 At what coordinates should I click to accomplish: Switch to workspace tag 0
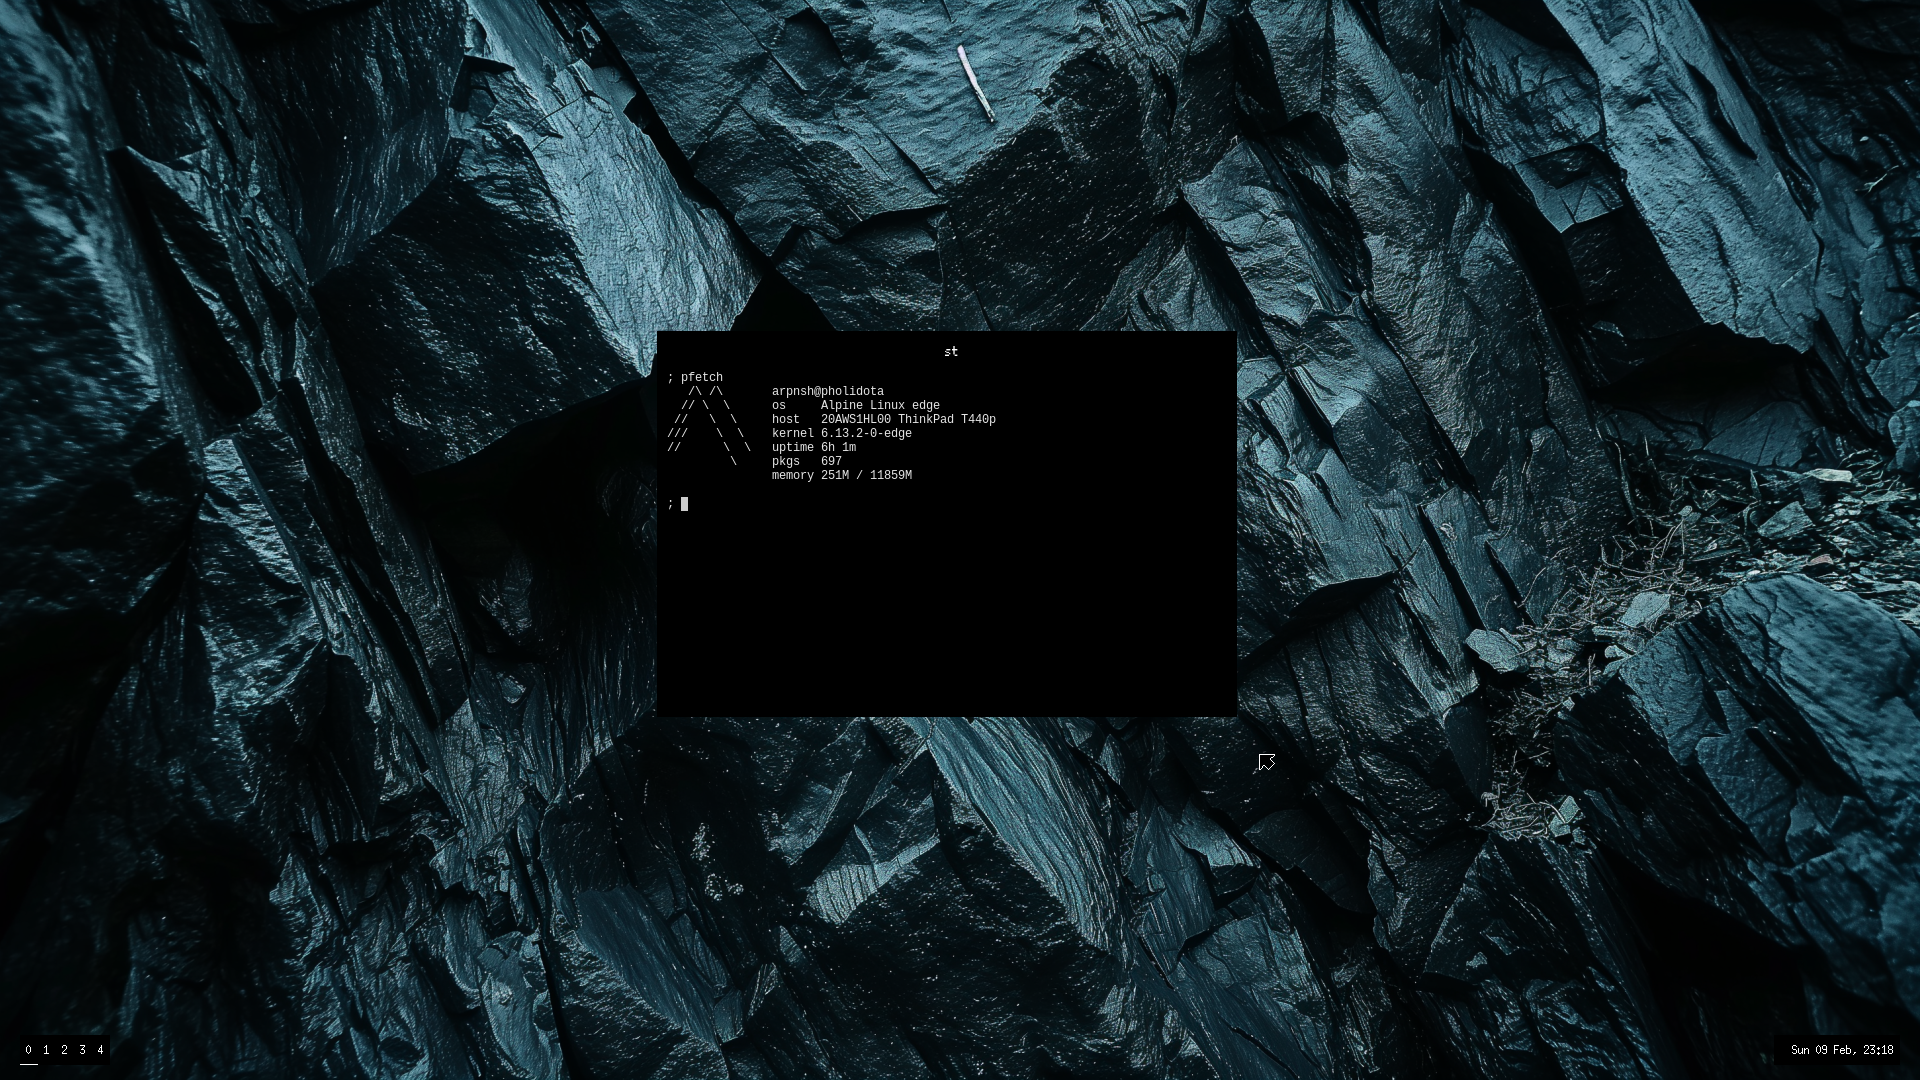coord(28,1050)
